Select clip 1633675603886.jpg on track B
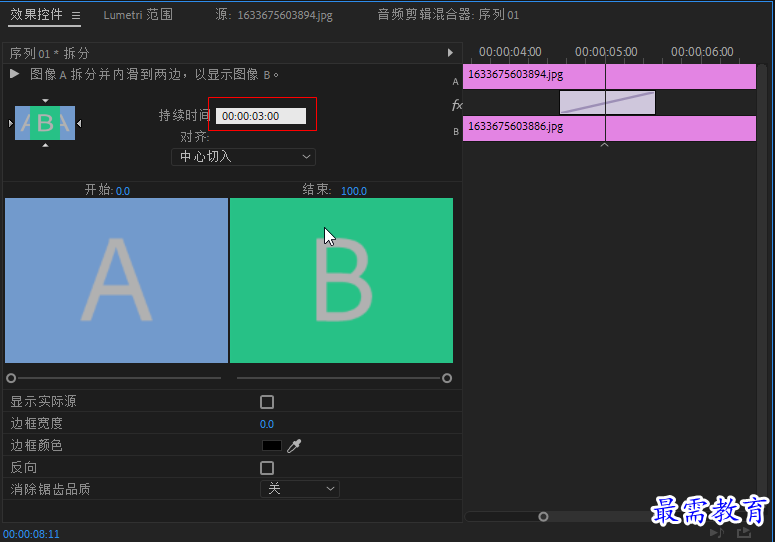The width and height of the screenshot is (775, 542). click(609, 128)
